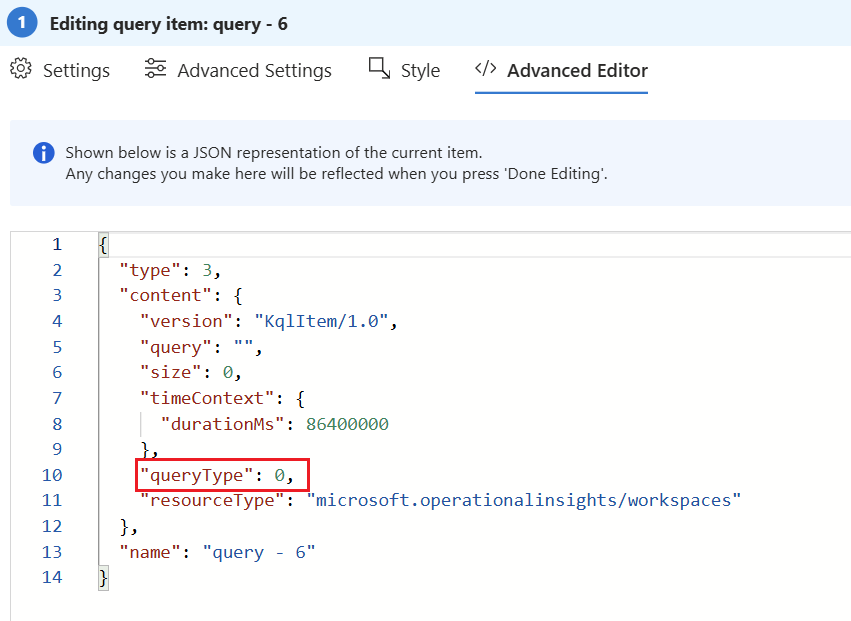Click the resourceType workspaces string value
851x621 pixels.
point(524,500)
